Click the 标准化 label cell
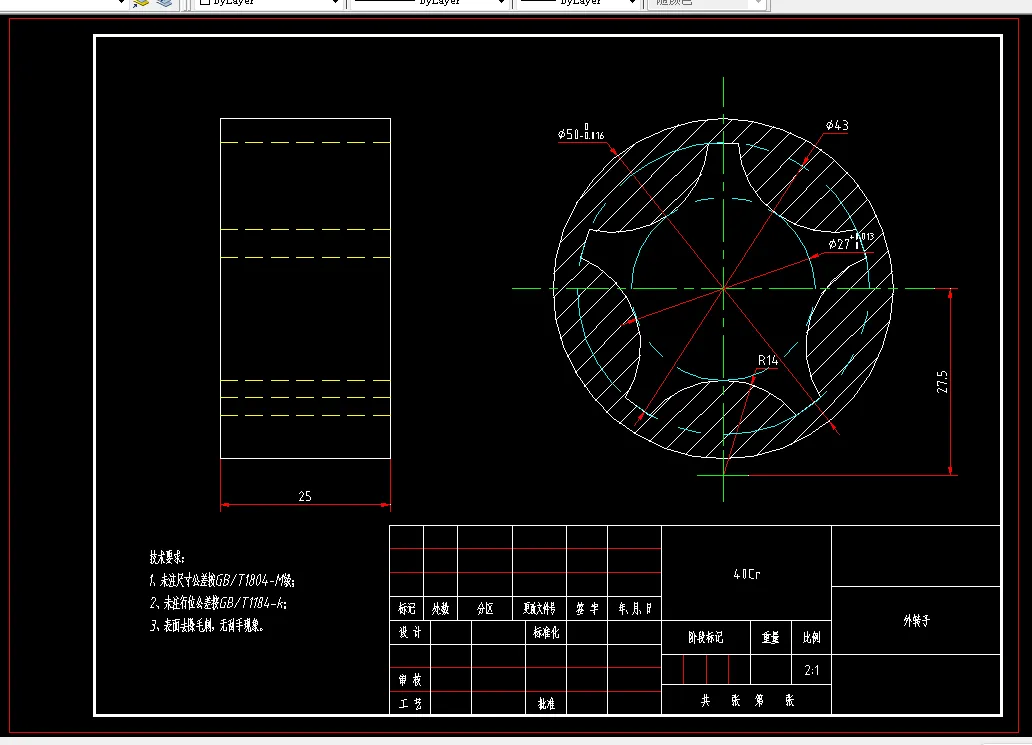 (546, 632)
